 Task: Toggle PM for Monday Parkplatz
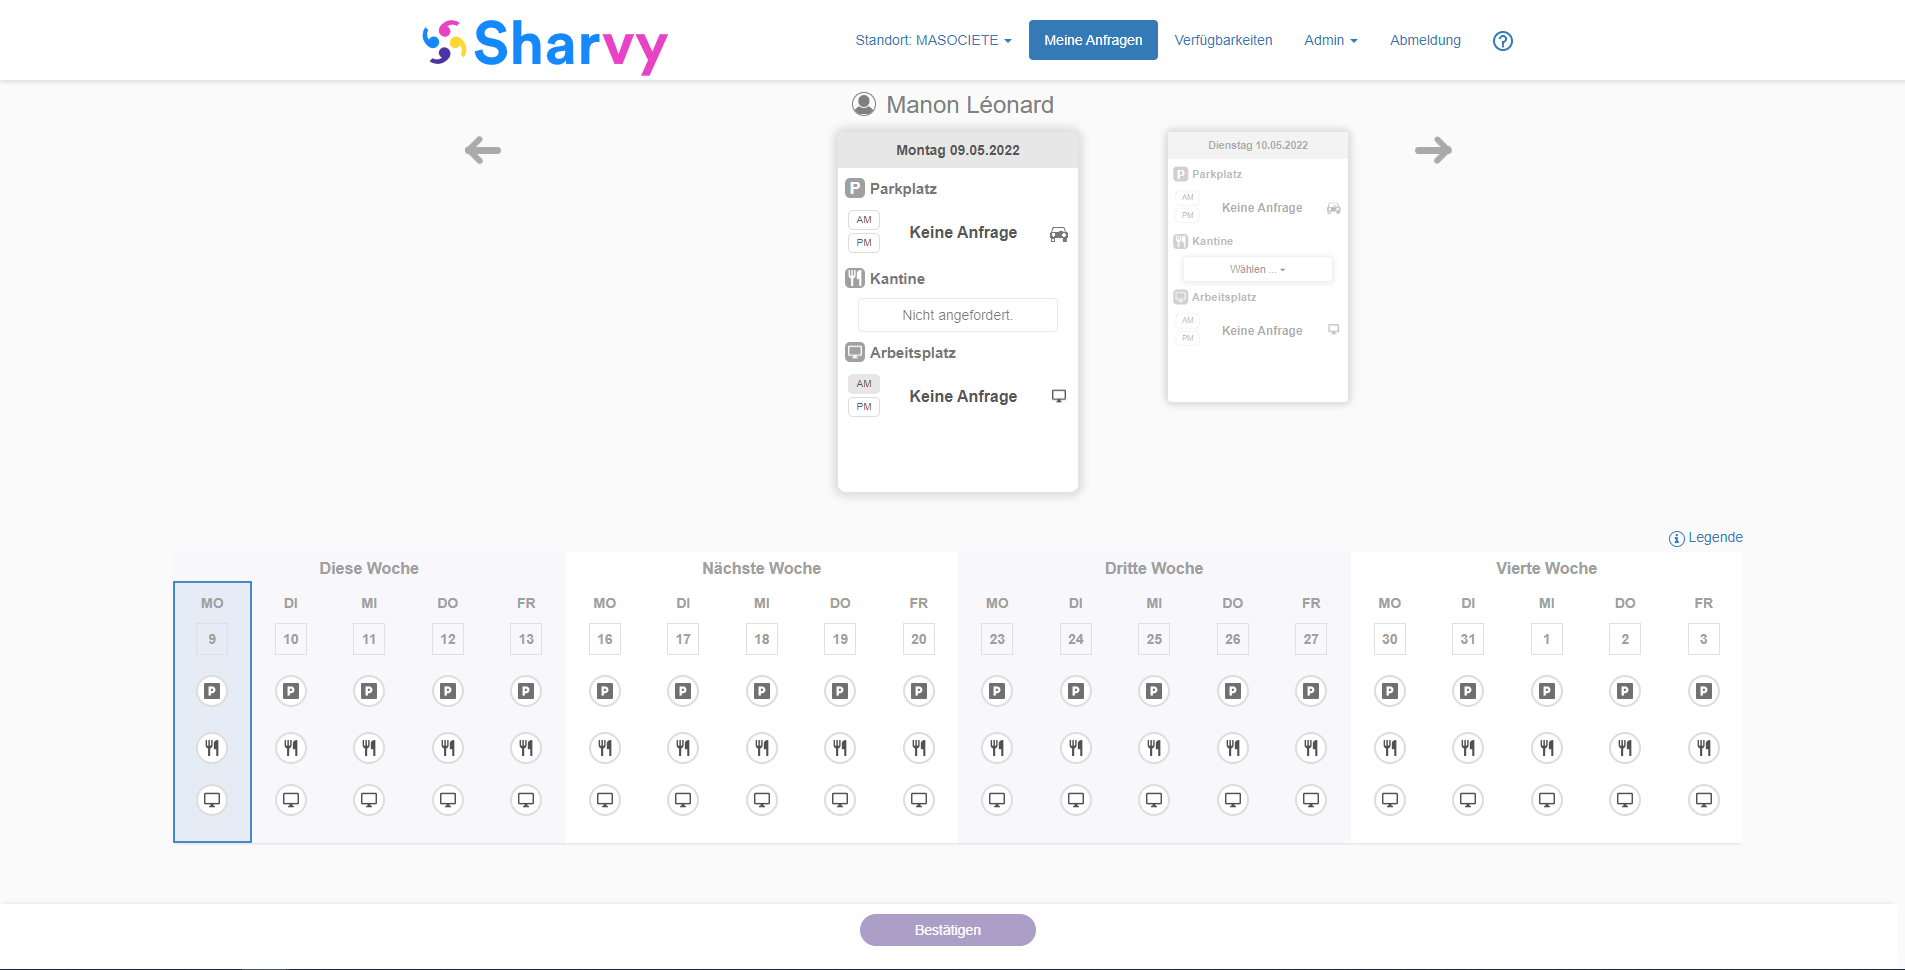click(x=864, y=243)
